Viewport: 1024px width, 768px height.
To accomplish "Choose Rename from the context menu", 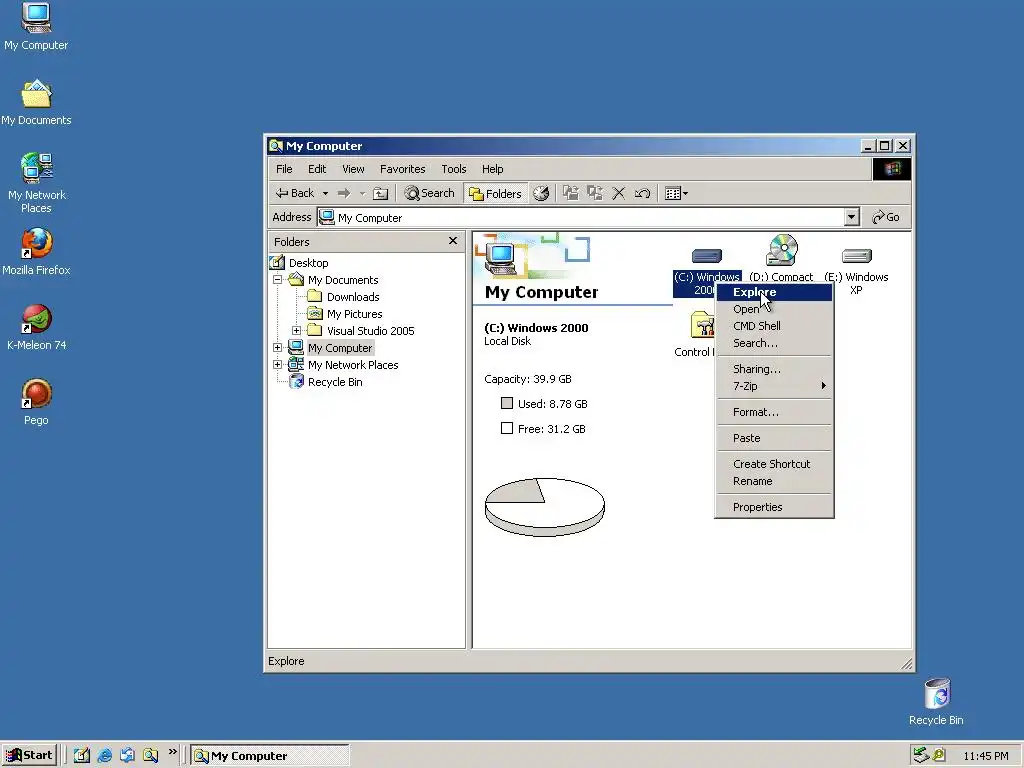I will (x=774, y=481).
